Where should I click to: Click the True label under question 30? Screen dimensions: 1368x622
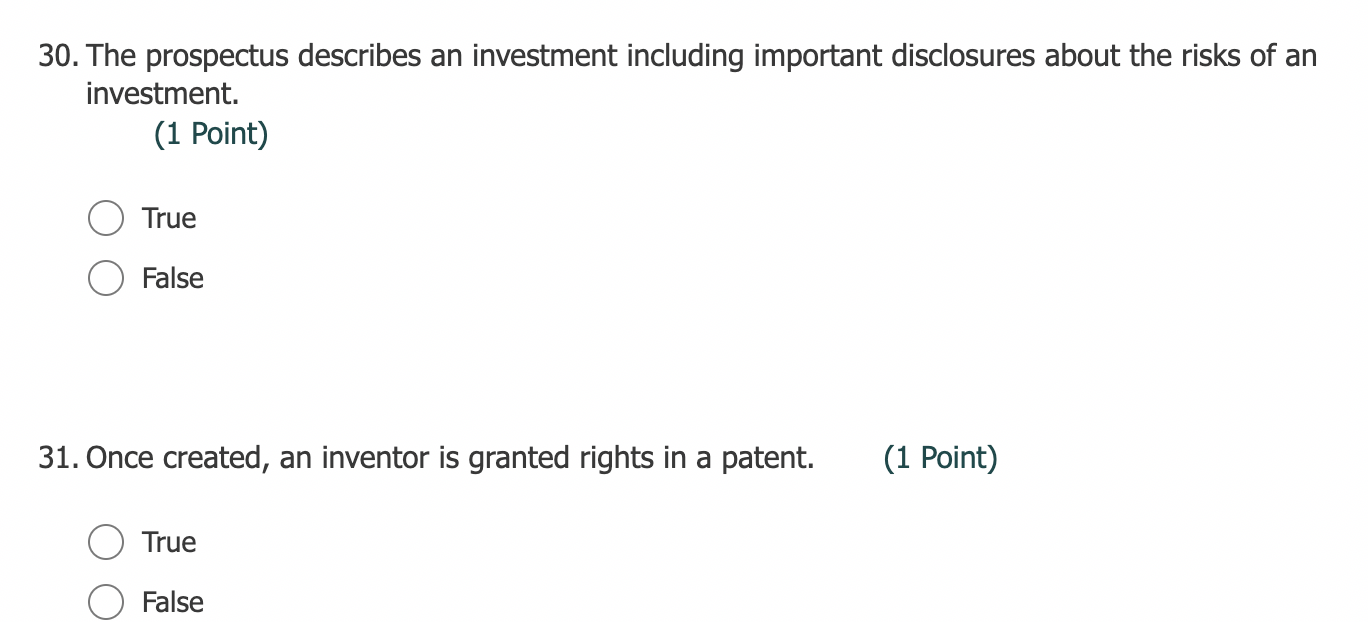(x=167, y=218)
